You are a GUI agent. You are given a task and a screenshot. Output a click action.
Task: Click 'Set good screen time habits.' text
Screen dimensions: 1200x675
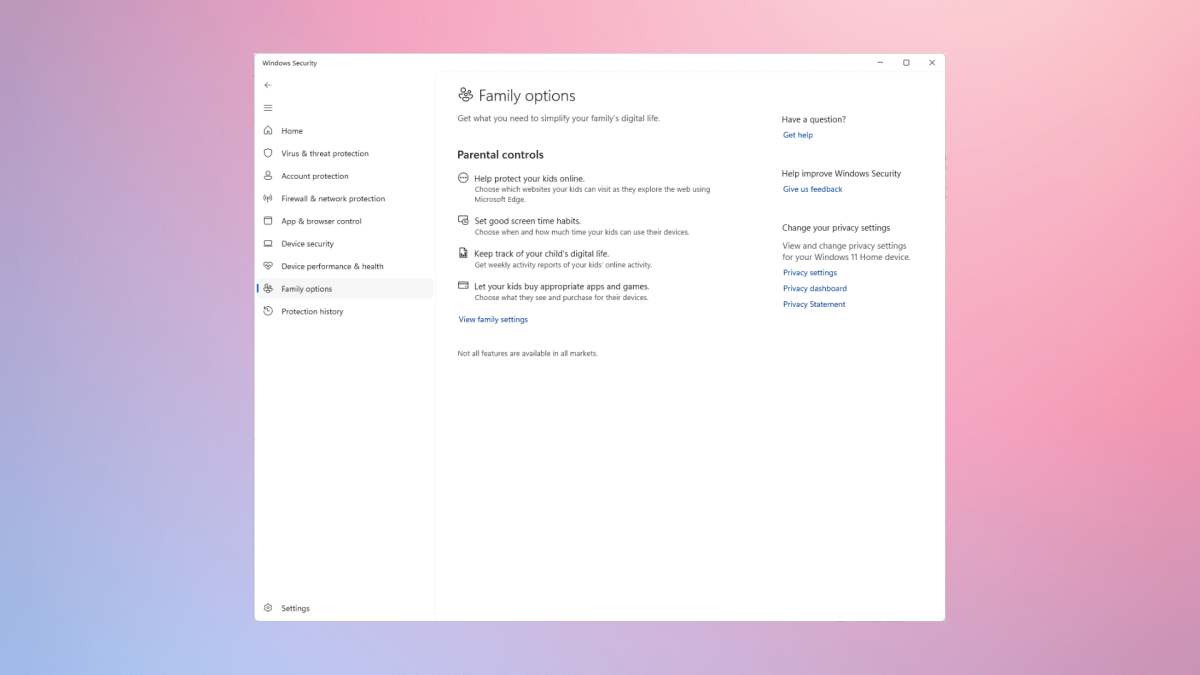click(527, 221)
